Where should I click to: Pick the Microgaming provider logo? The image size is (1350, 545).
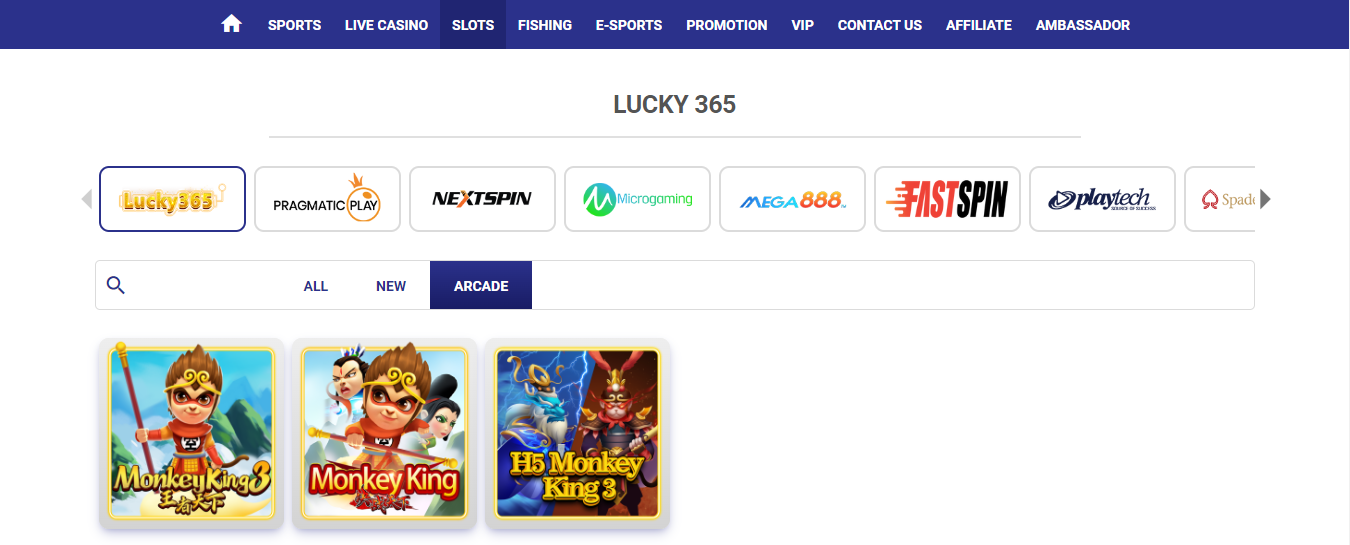click(x=637, y=199)
